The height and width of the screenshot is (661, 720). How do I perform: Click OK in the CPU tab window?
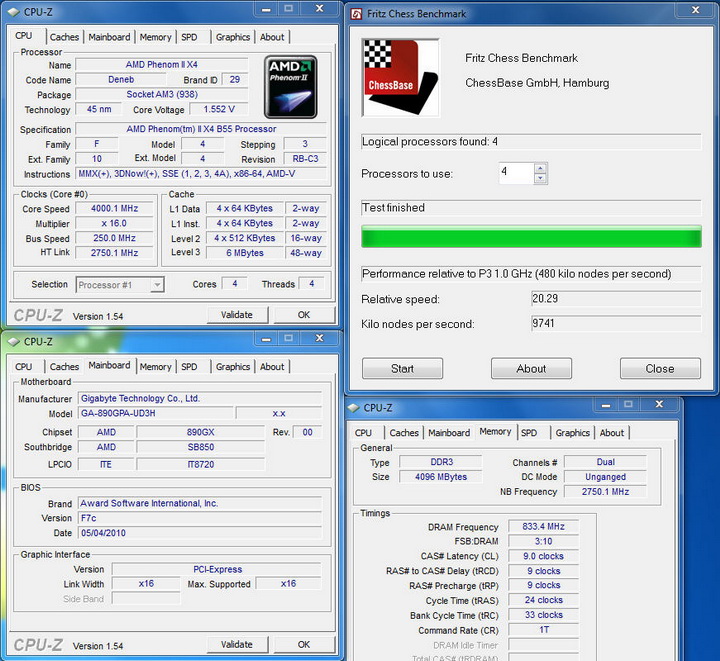(304, 315)
